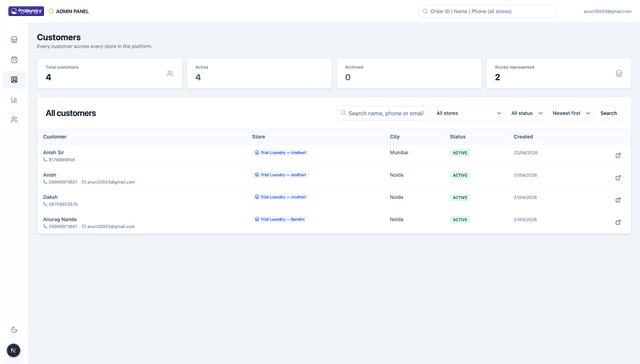
Task: Open the external link icon on Anish's row
Action: pos(618,178)
